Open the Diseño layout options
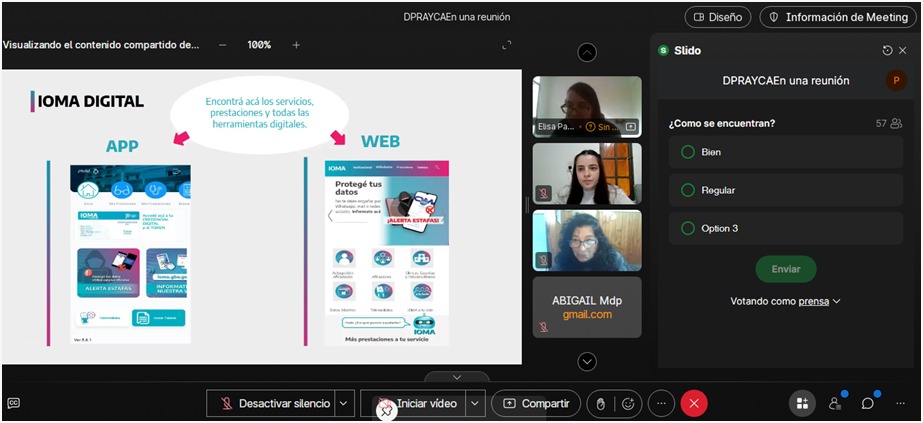This screenshot has width=923, height=423. (718, 17)
